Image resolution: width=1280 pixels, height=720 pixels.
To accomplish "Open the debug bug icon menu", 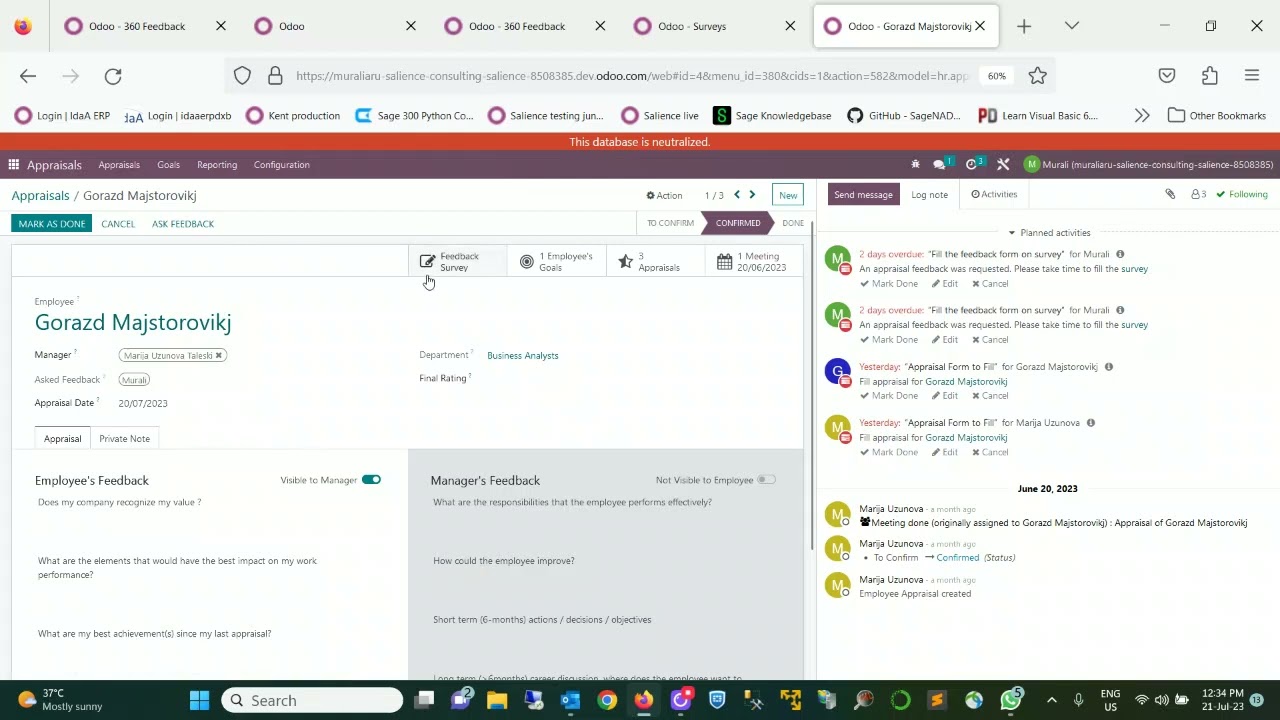I will pyautogui.click(x=915, y=165).
